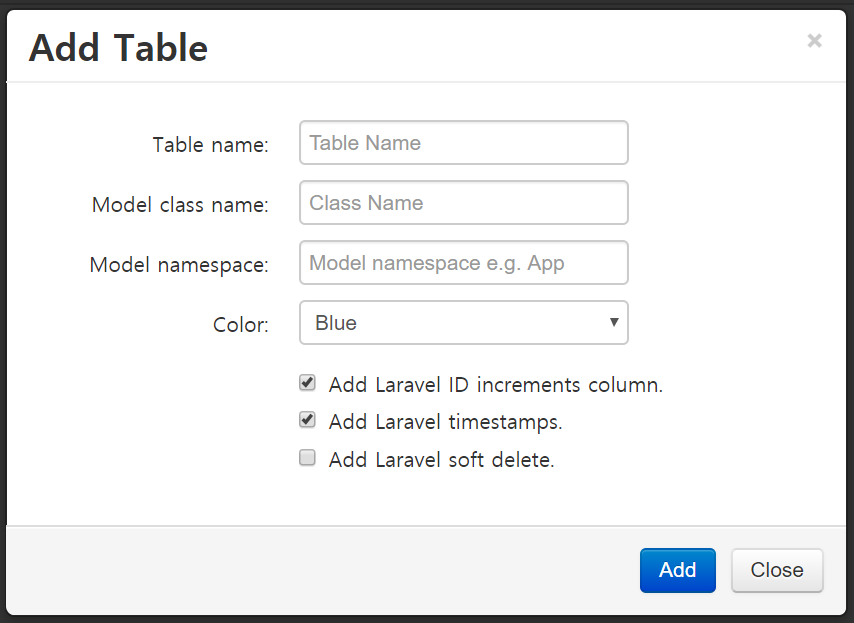
Task: Click the "Model namespace:" label
Action: pyautogui.click(x=179, y=265)
